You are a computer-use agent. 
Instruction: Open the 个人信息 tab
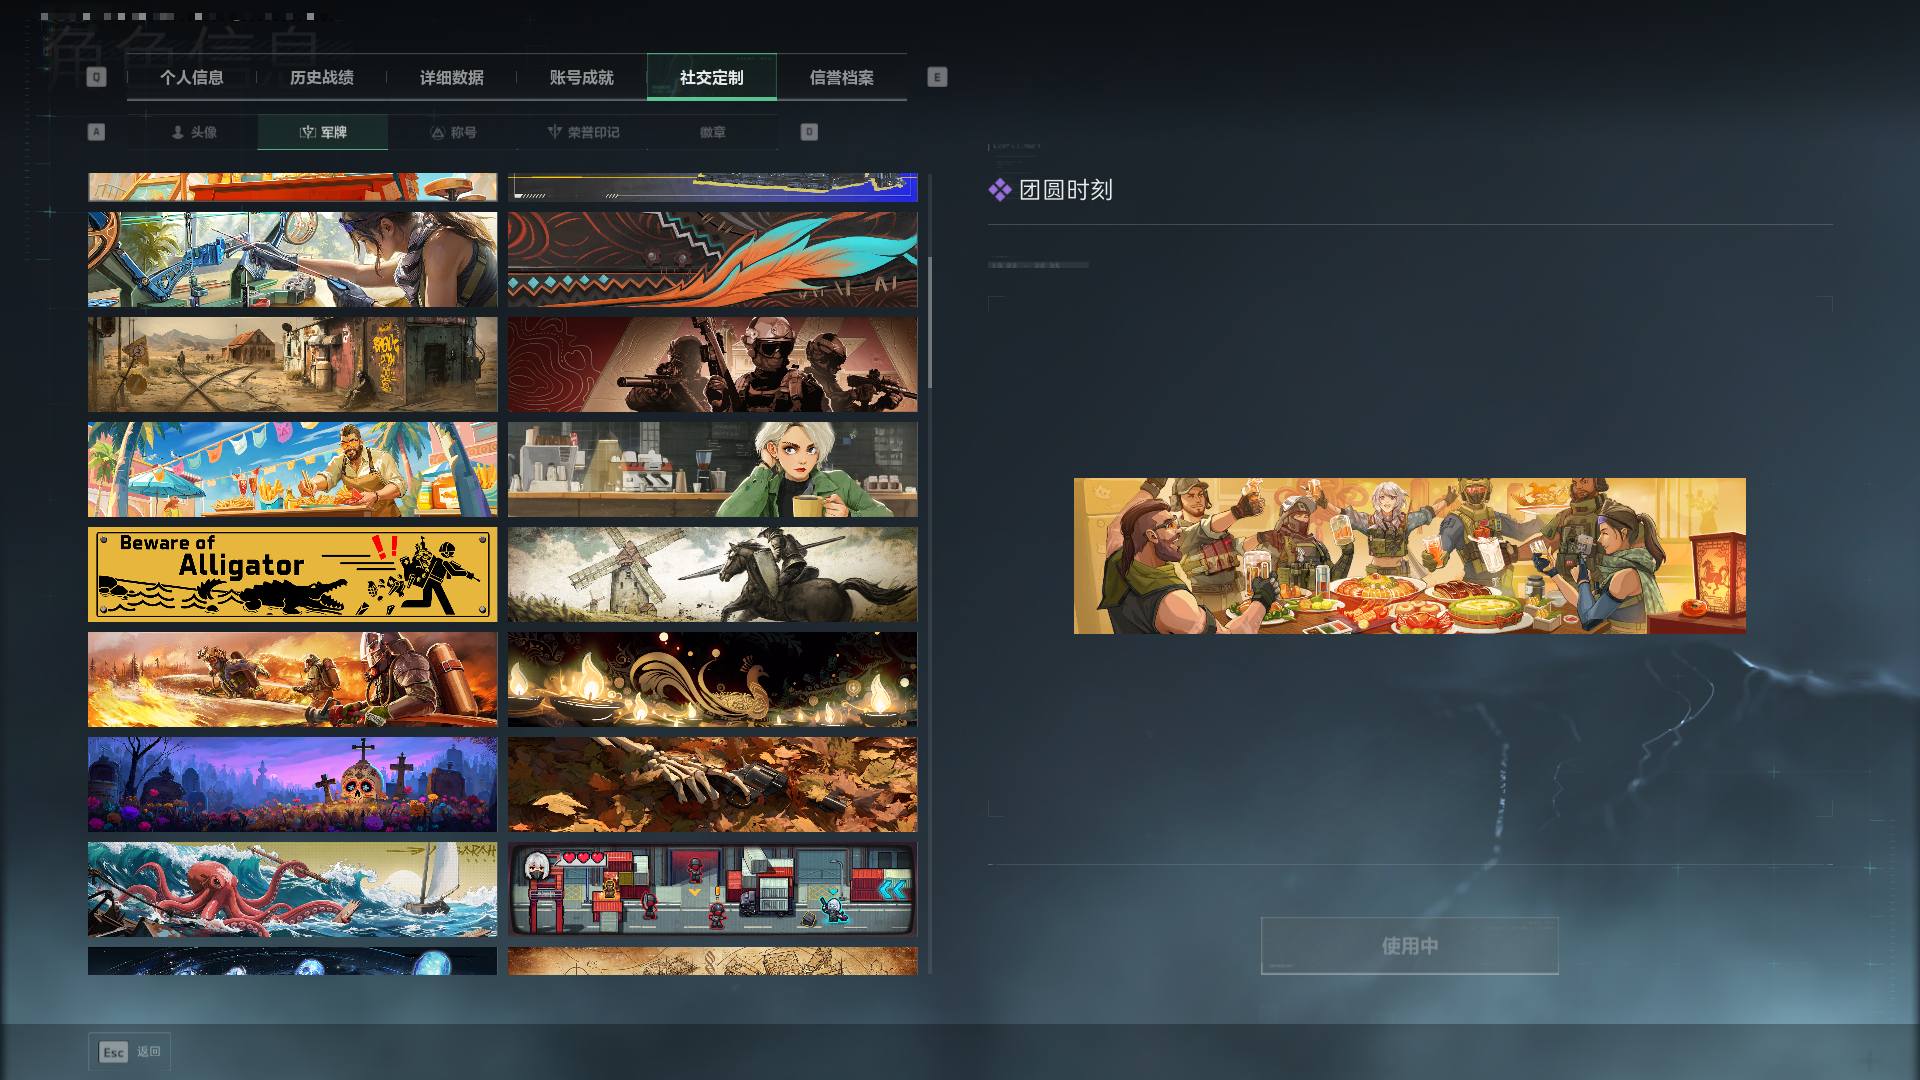pyautogui.click(x=192, y=77)
